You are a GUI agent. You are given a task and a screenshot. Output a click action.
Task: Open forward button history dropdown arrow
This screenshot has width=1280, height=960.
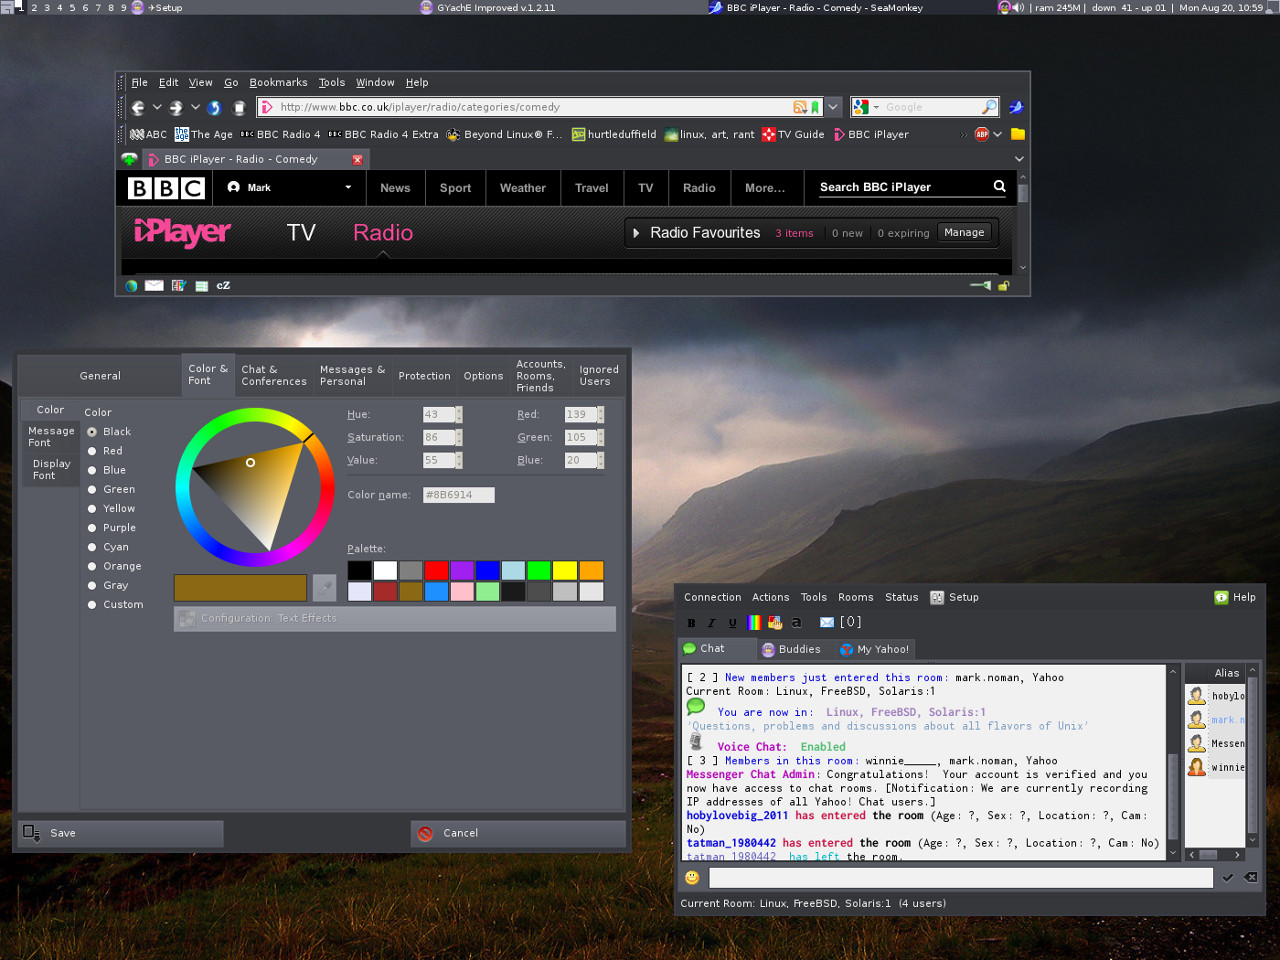pyautogui.click(x=195, y=107)
